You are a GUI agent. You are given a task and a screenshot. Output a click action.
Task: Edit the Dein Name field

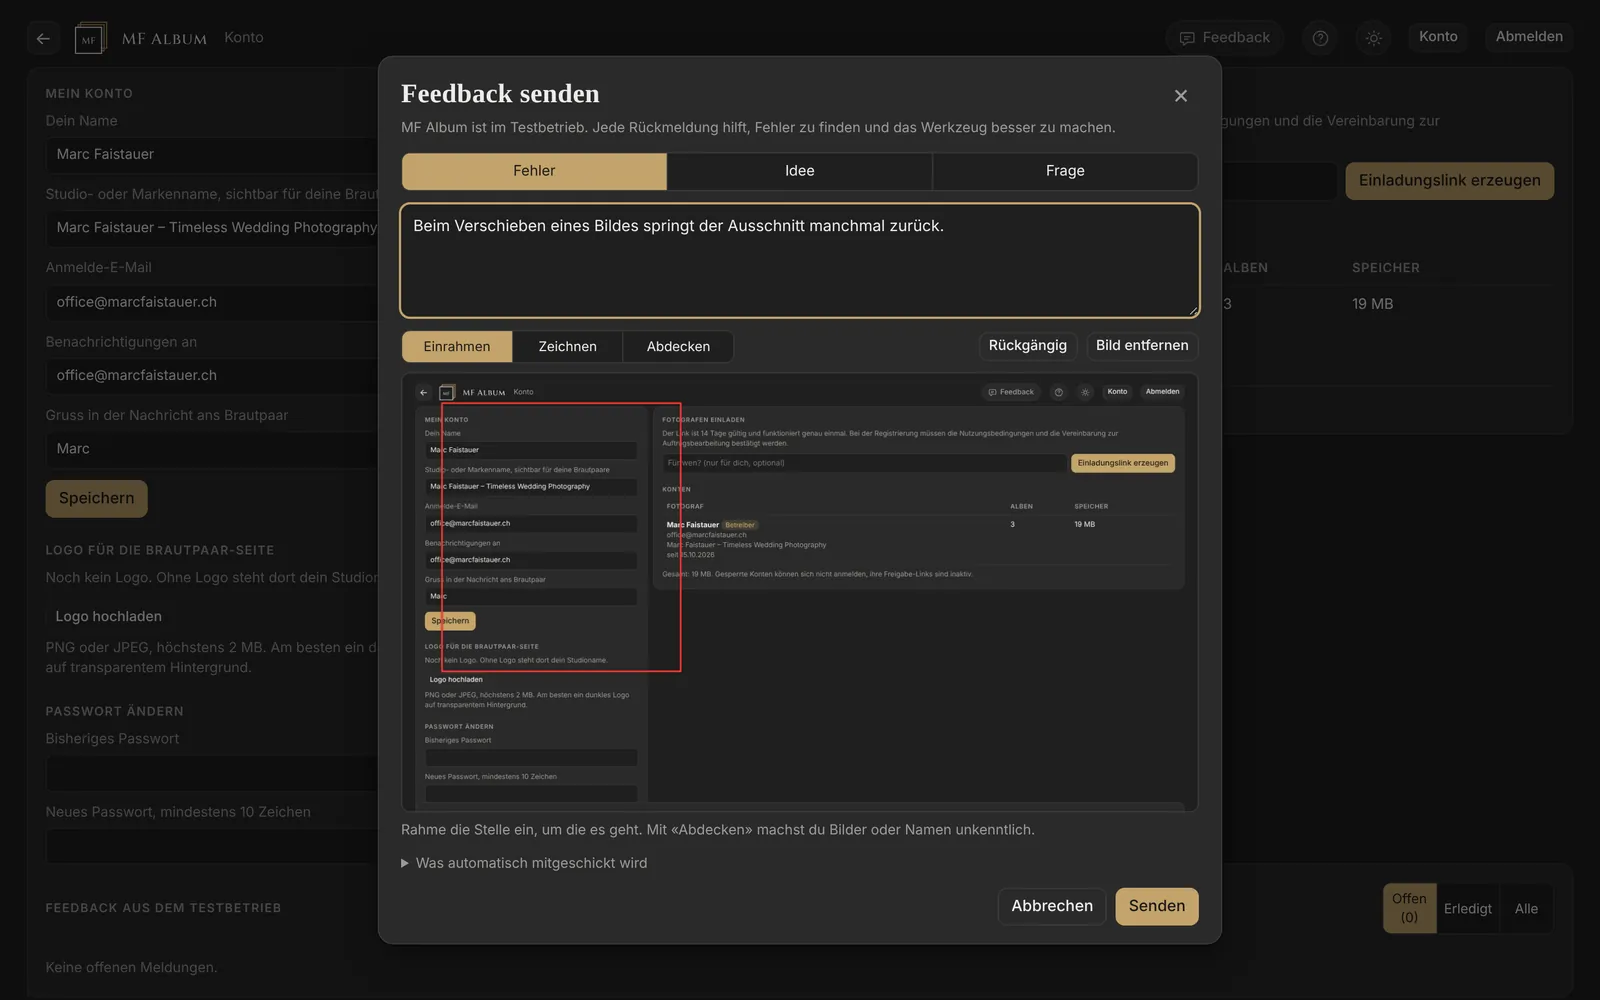pyautogui.click(x=212, y=155)
